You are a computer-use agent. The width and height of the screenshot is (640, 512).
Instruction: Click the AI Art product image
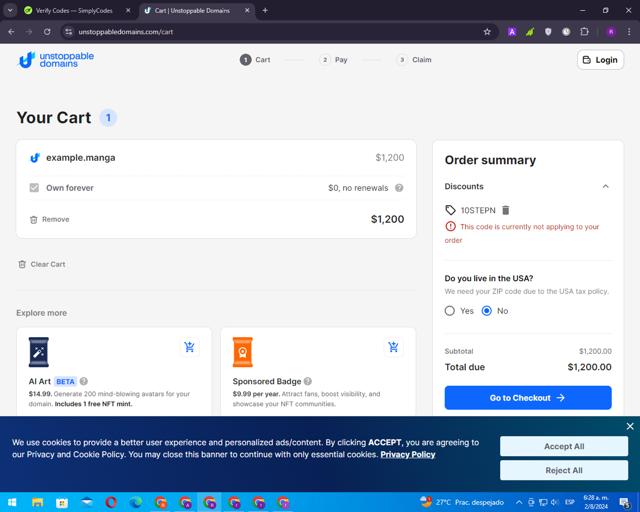(39, 352)
